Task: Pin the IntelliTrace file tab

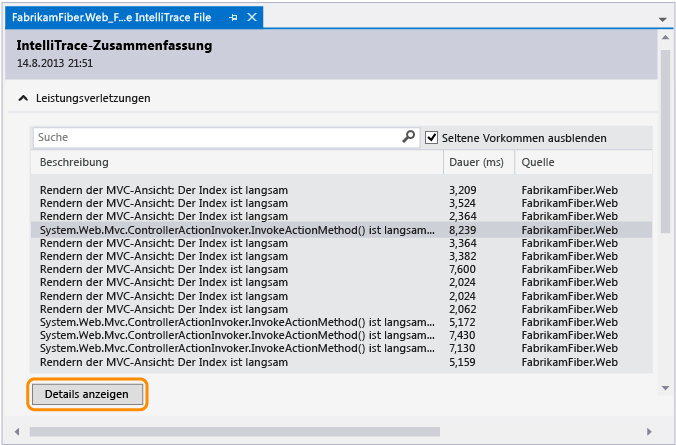Action: pyautogui.click(x=233, y=18)
